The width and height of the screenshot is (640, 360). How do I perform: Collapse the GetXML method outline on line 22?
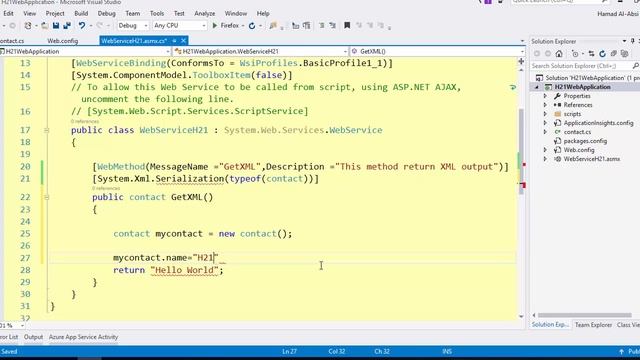[x=47, y=198]
